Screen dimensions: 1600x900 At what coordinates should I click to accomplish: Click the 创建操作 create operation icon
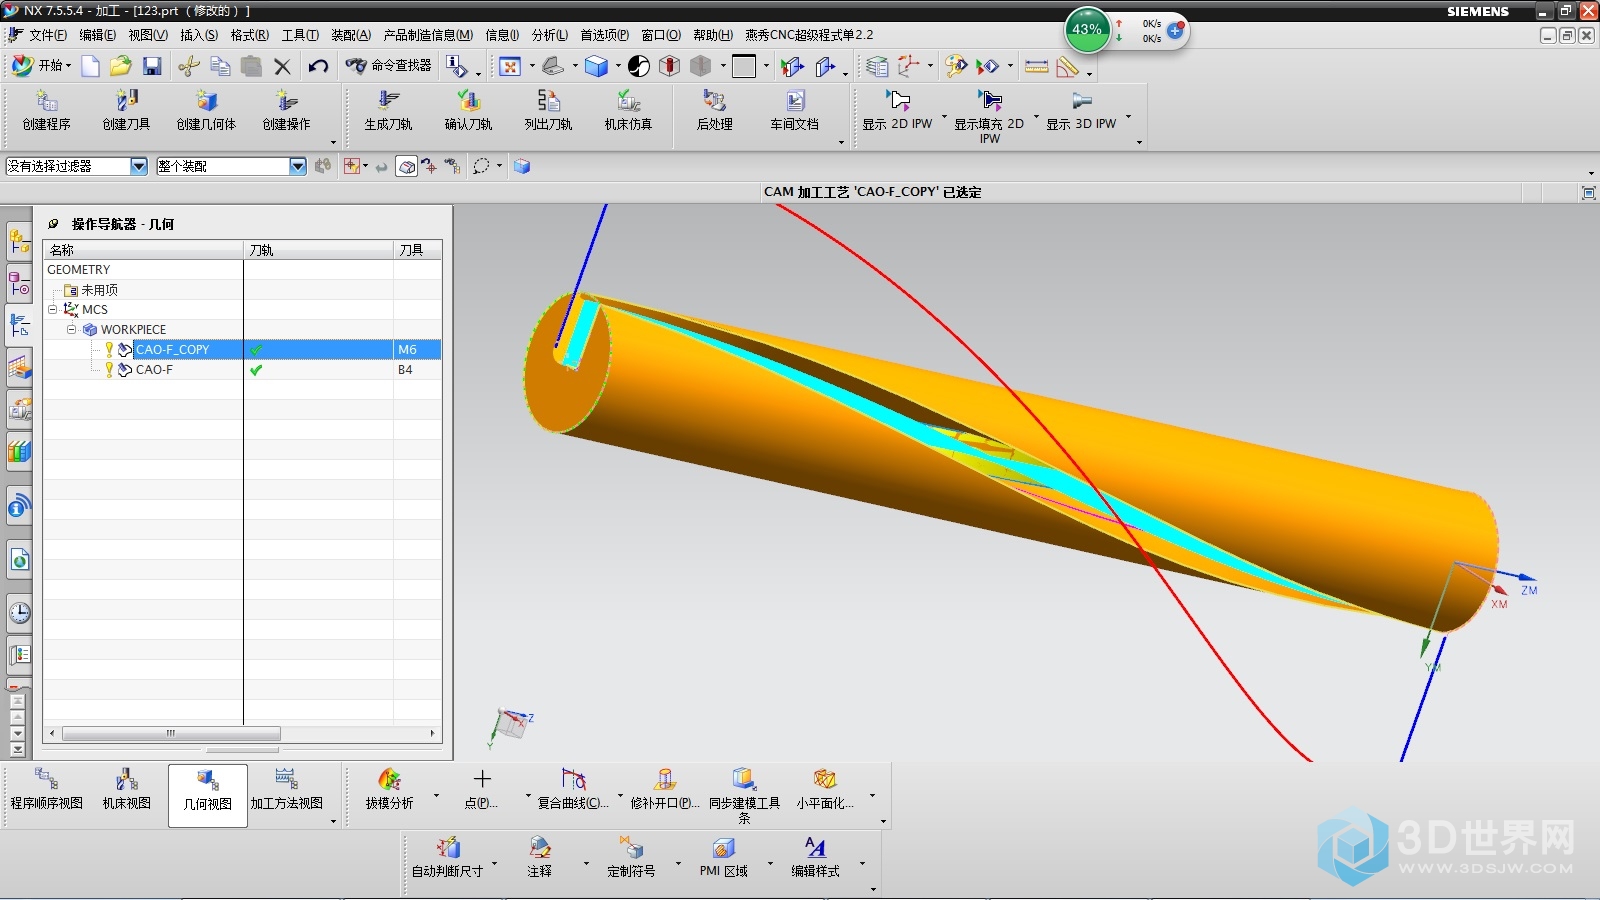pyautogui.click(x=287, y=101)
